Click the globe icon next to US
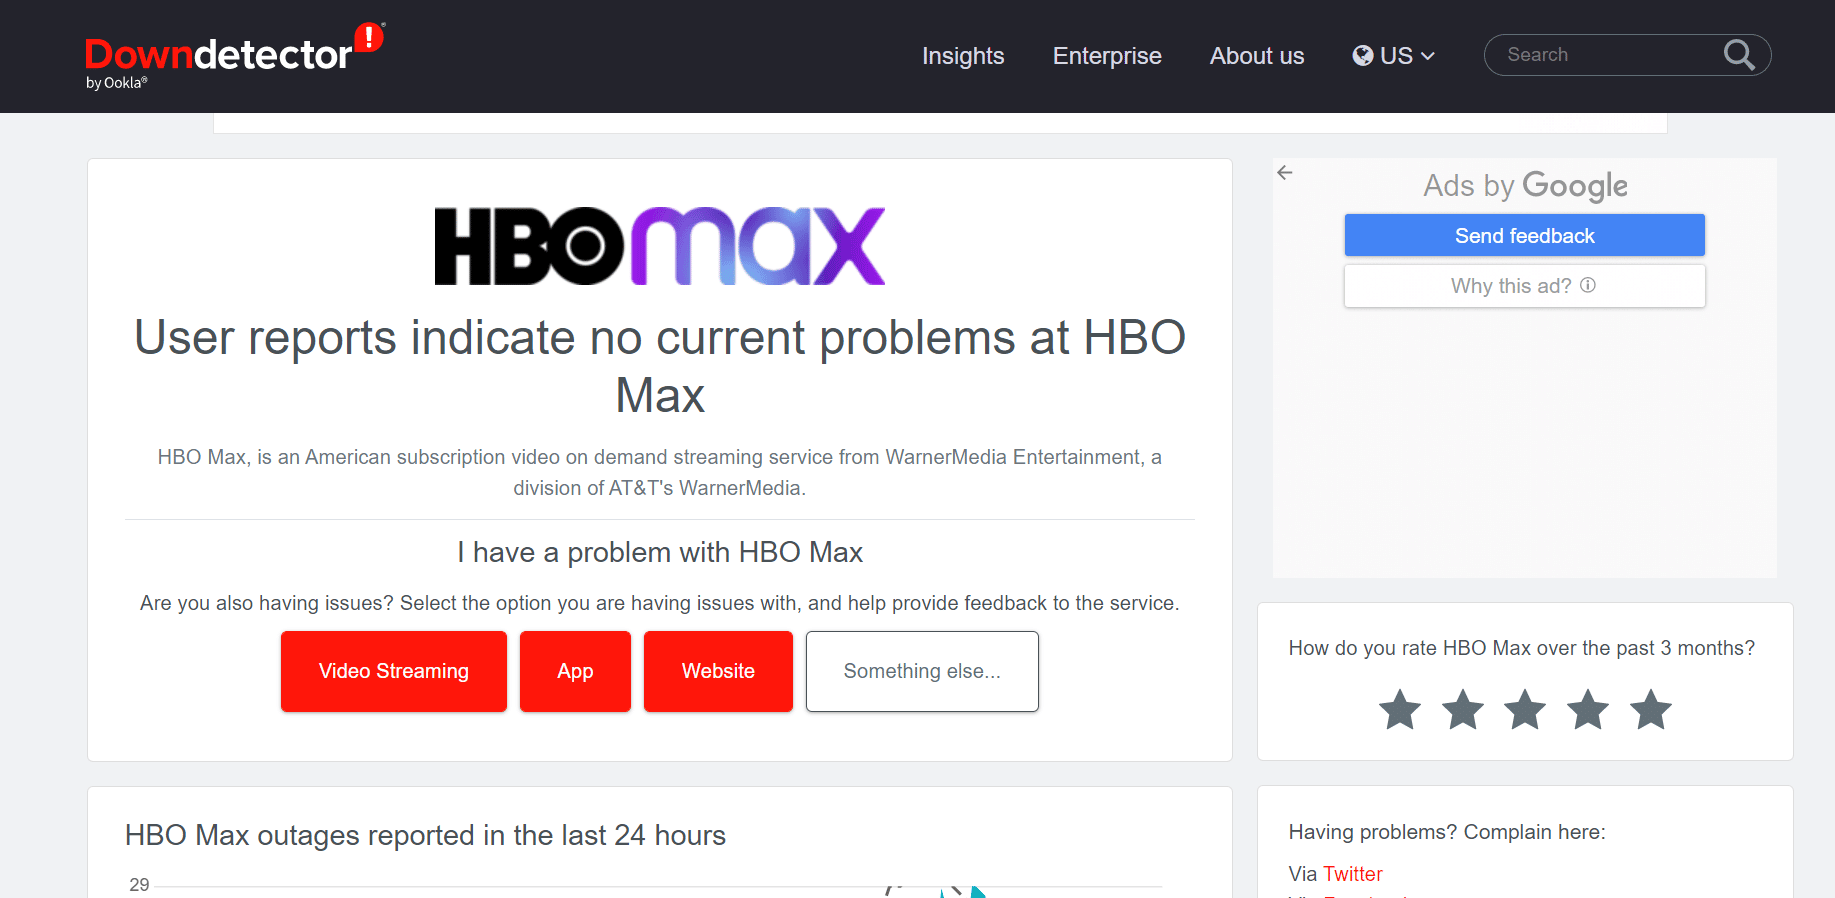The image size is (1835, 898). click(1362, 56)
